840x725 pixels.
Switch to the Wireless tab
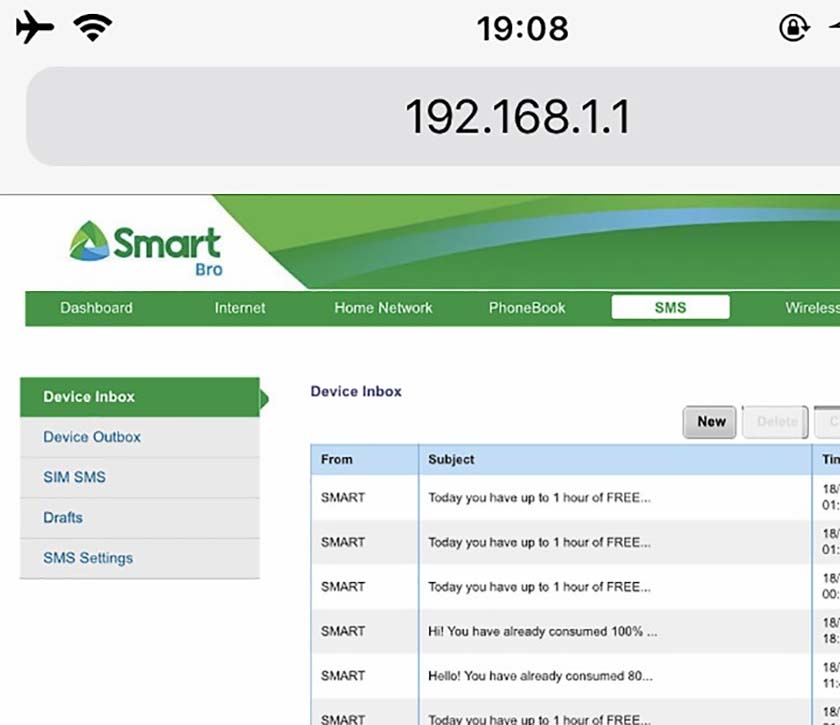pos(812,308)
